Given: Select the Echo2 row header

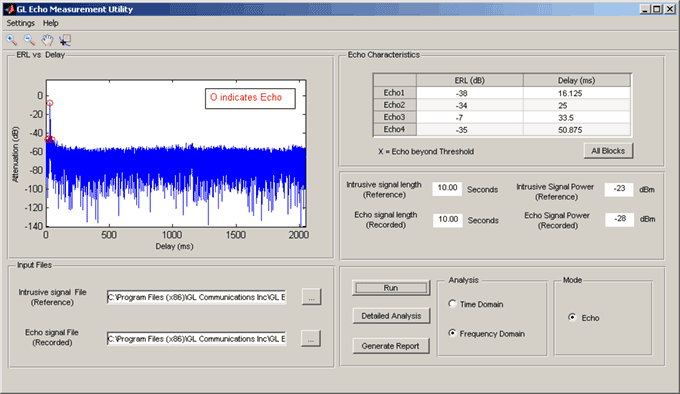Looking at the screenshot, I should point(394,105).
